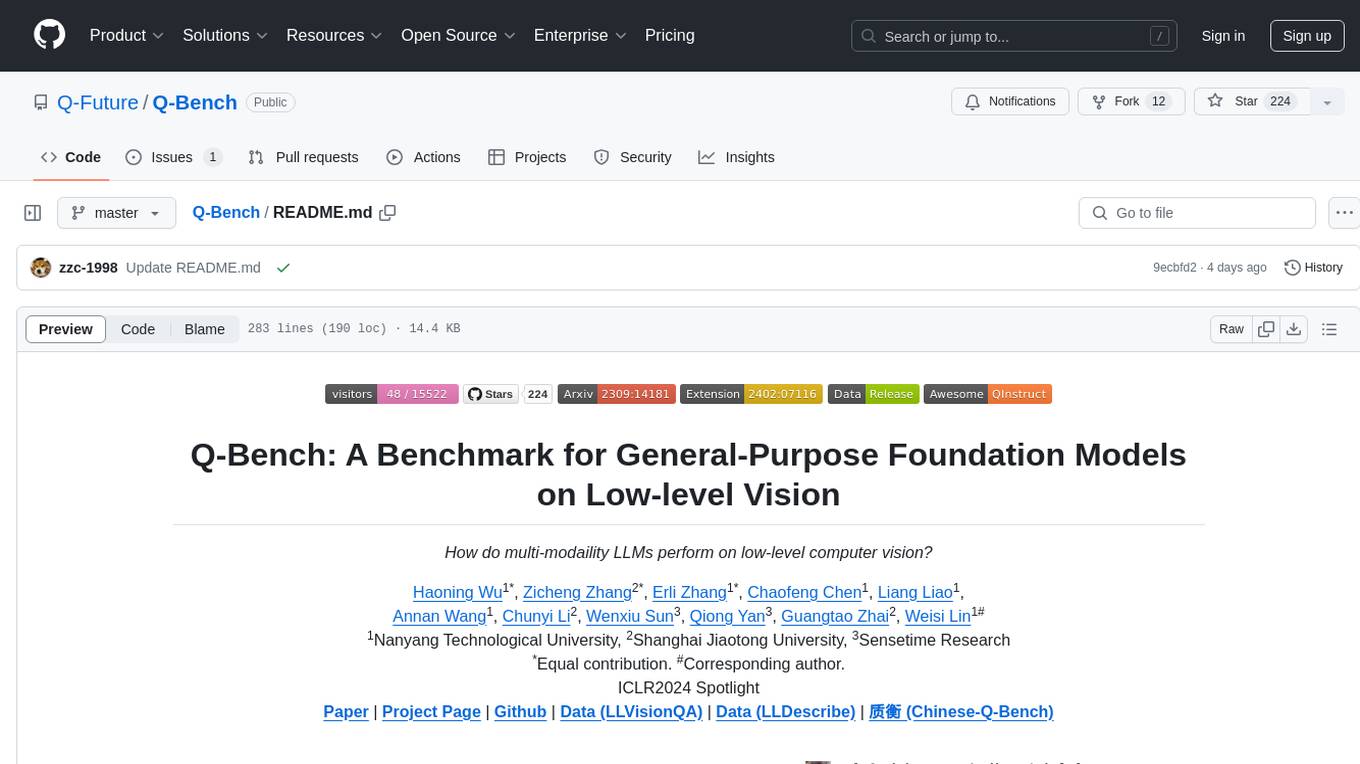The image size is (1360, 764).
Task: Open the Pricing page
Action: 670,35
